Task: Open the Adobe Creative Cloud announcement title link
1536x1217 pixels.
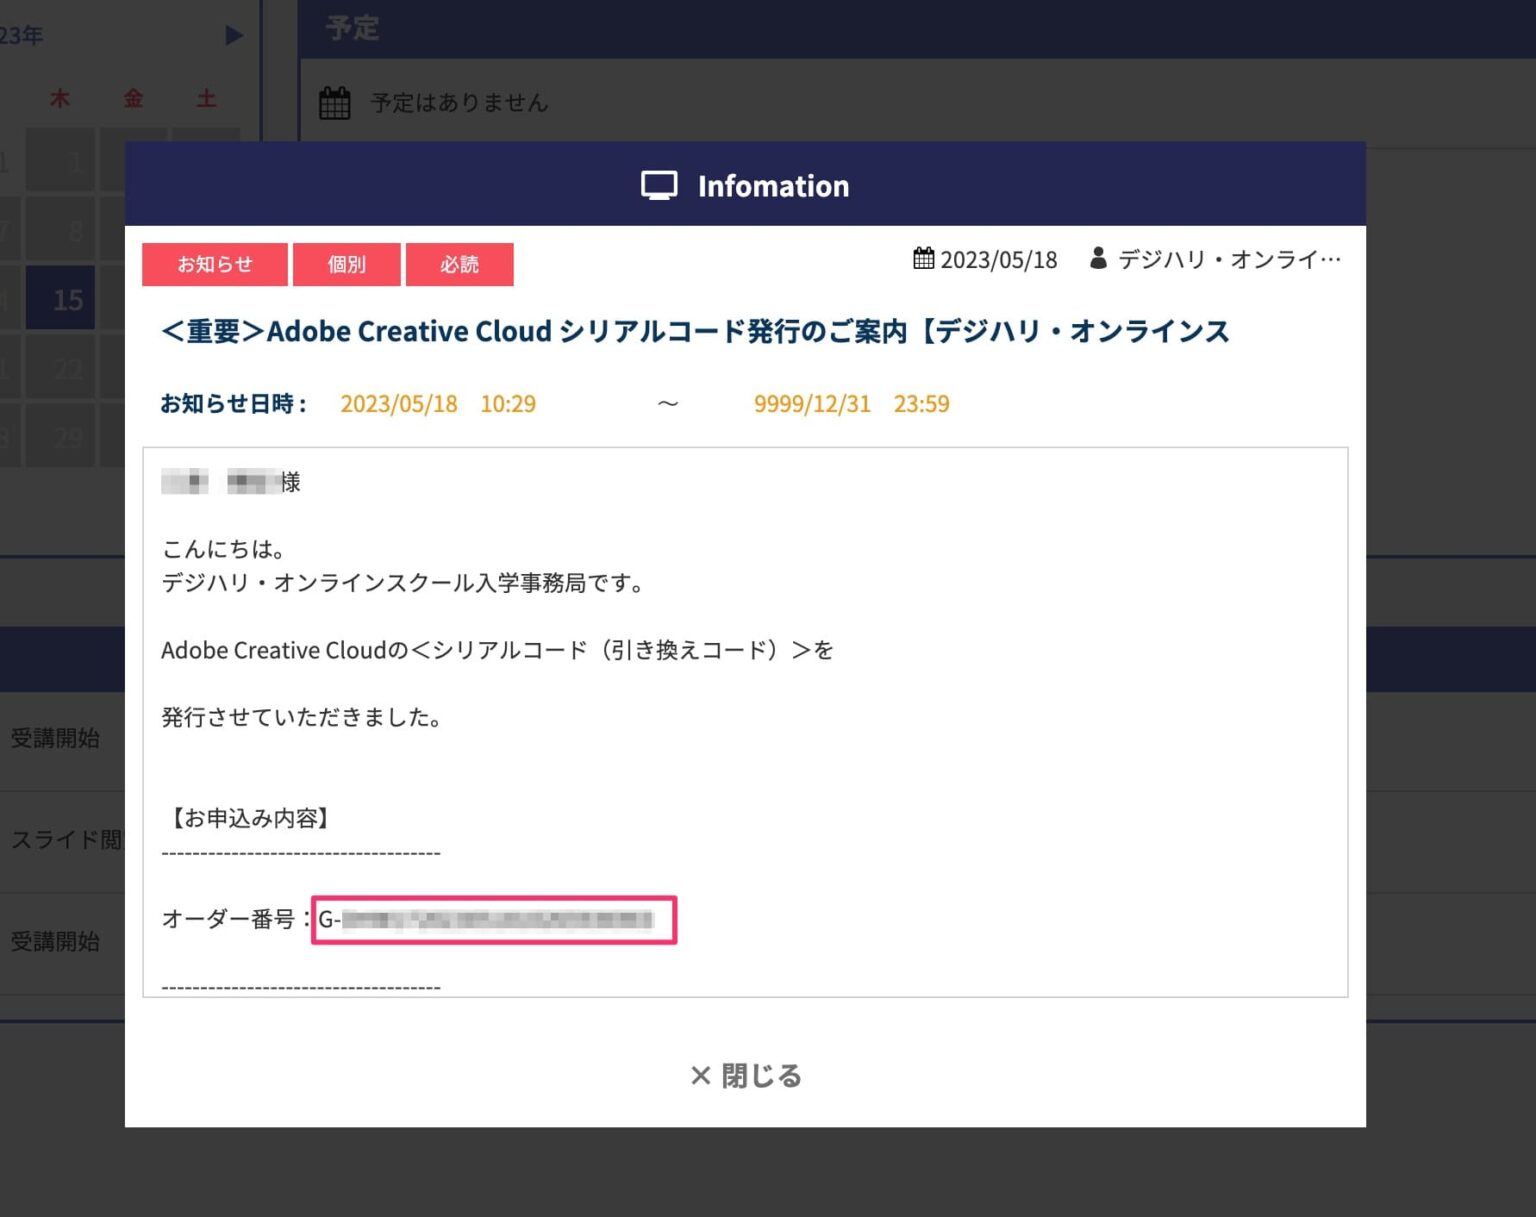Action: (696, 331)
